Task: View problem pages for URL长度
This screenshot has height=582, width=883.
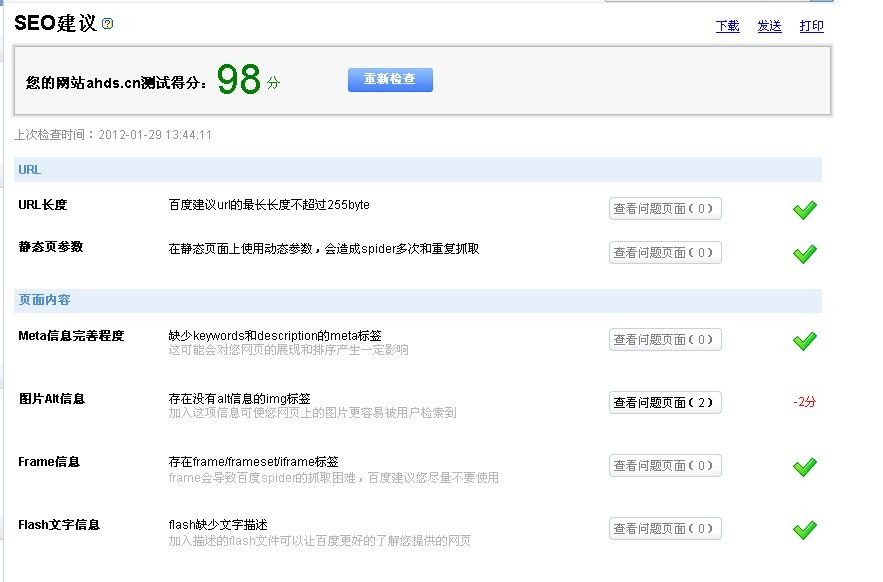Action: click(x=665, y=209)
